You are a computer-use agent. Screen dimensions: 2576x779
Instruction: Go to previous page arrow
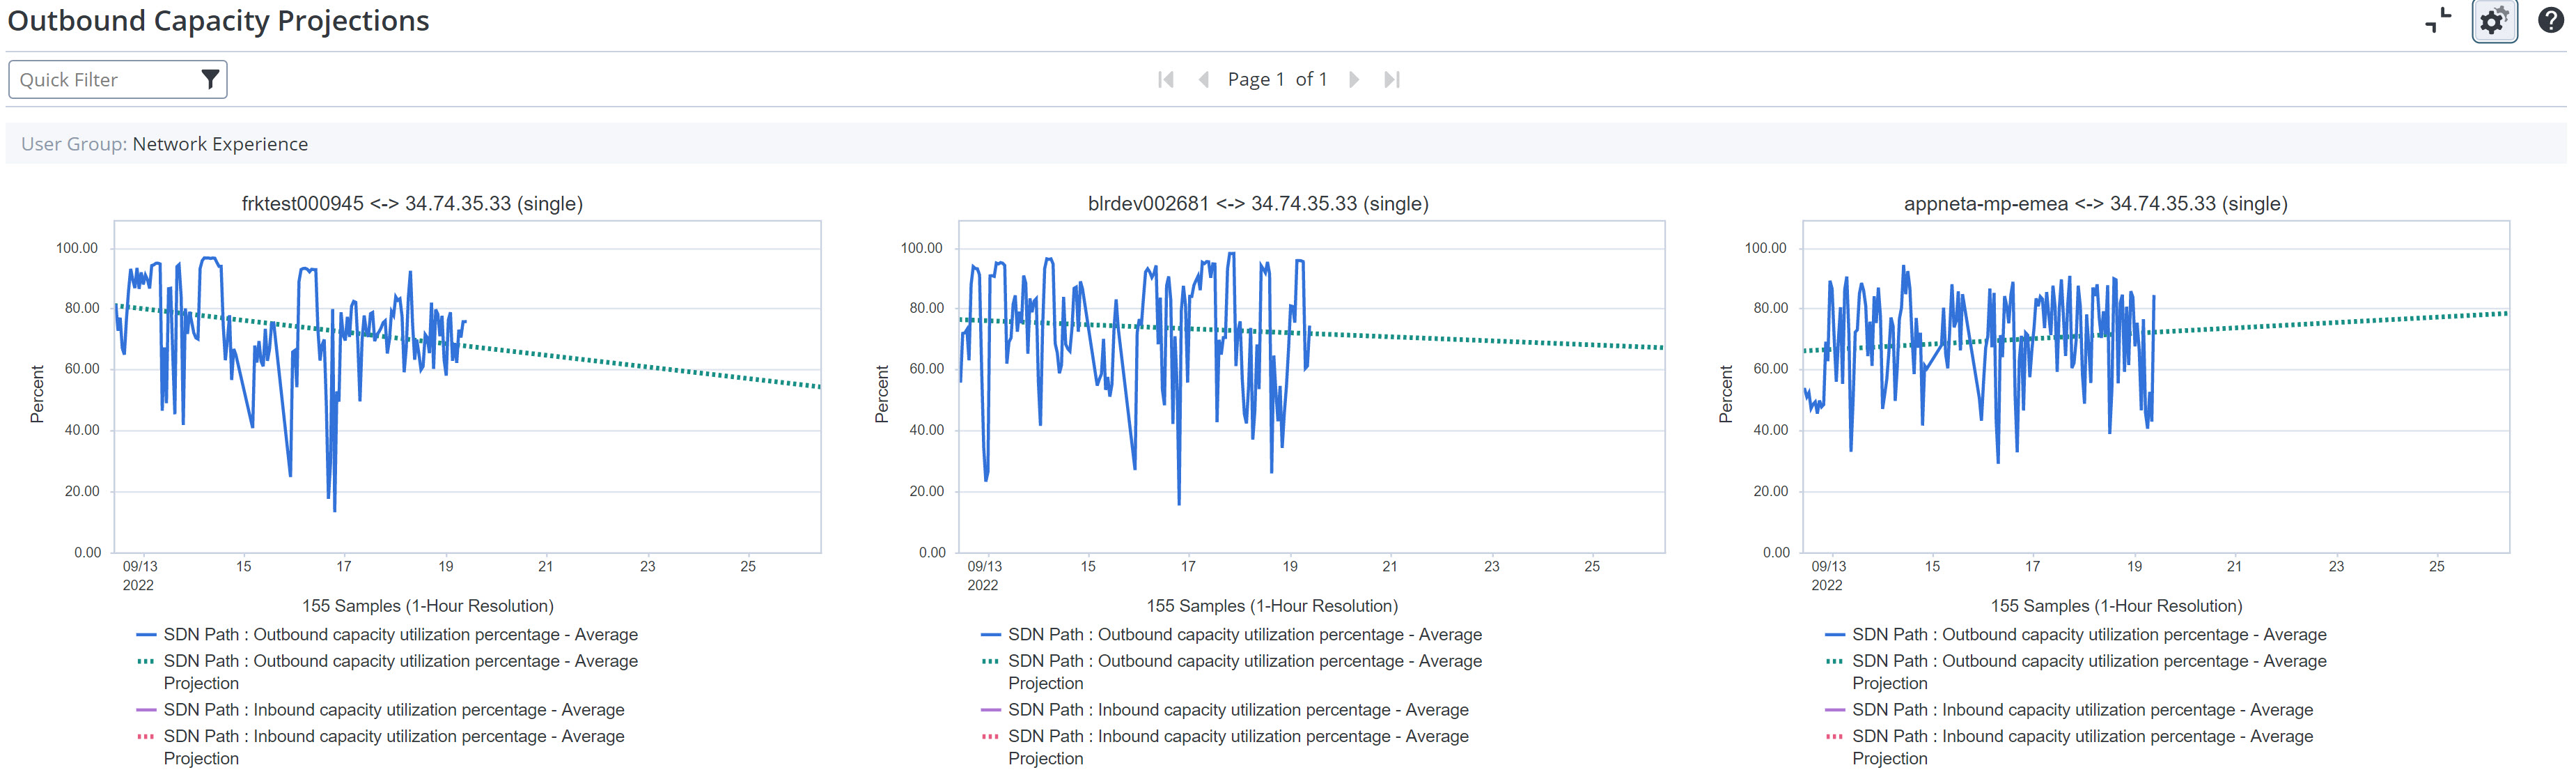coord(1204,80)
